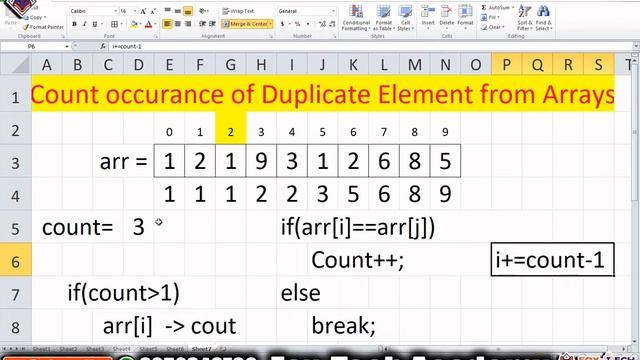This screenshot has width=640, height=360.
Task: Switch to the Sheet6 tab
Action: (x=175, y=349)
